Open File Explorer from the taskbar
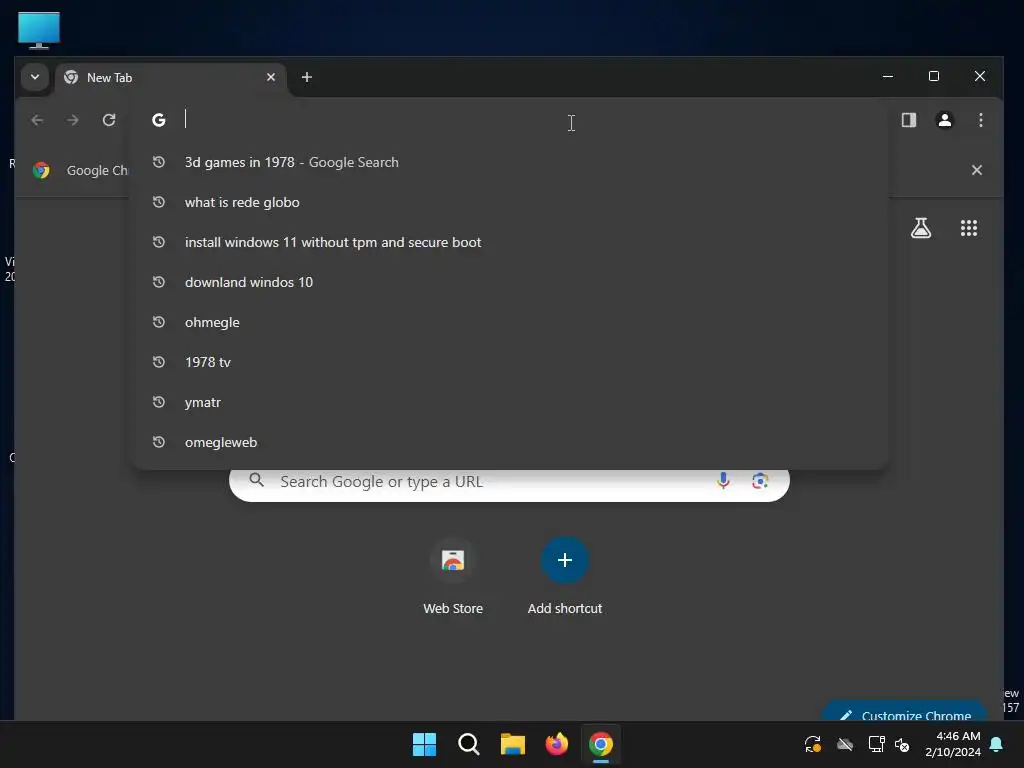This screenshot has height=768, width=1024. pyautogui.click(x=513, y=744)
